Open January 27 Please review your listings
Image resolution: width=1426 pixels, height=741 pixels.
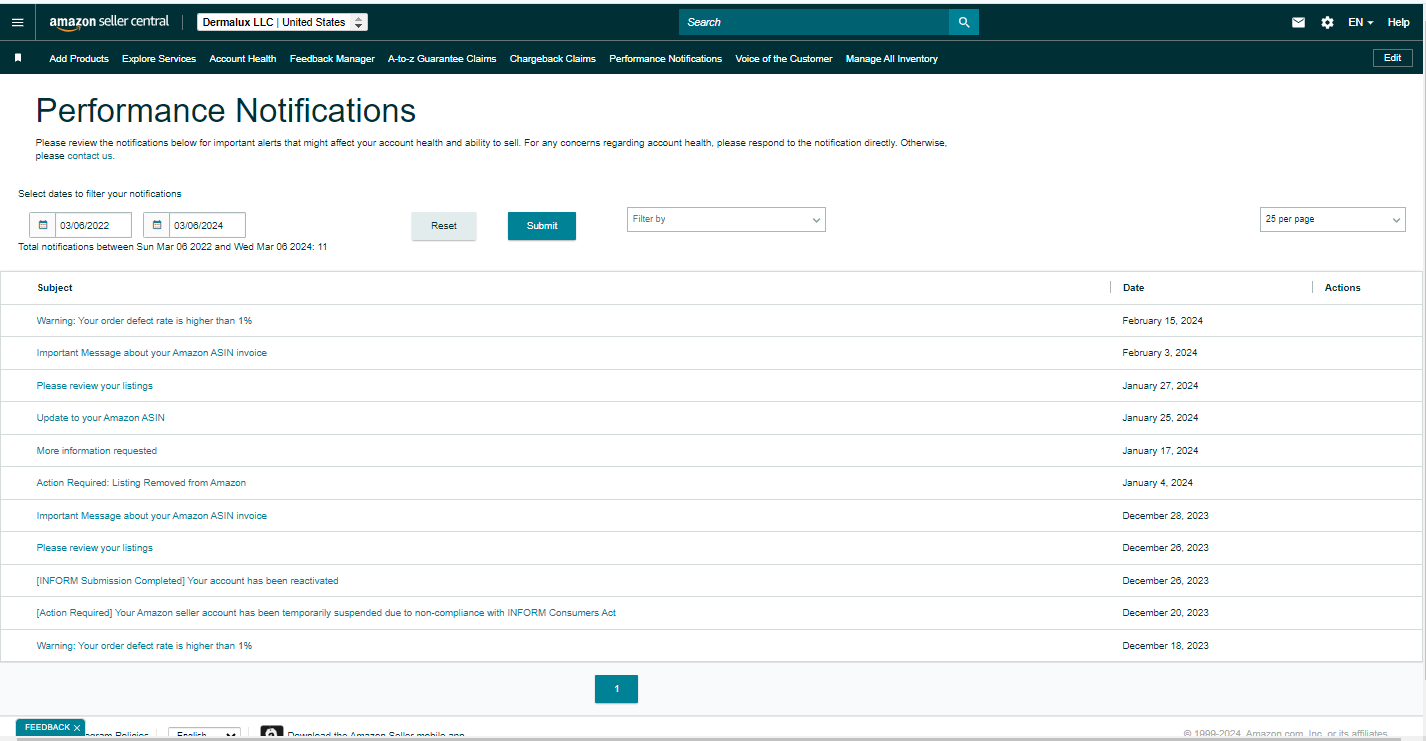[95, 386]
